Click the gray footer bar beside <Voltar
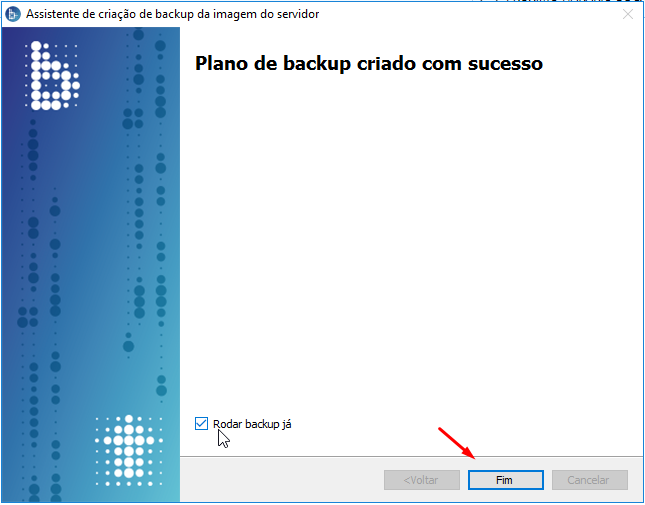645x505 pixels. 282,480
